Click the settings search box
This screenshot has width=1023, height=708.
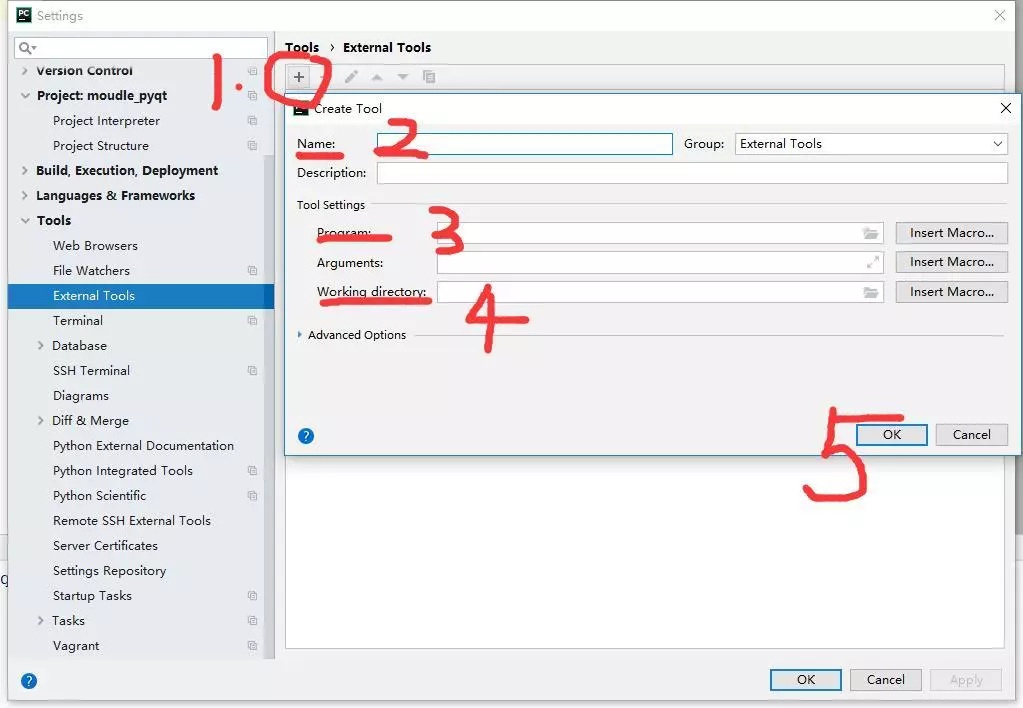[141, 48]
